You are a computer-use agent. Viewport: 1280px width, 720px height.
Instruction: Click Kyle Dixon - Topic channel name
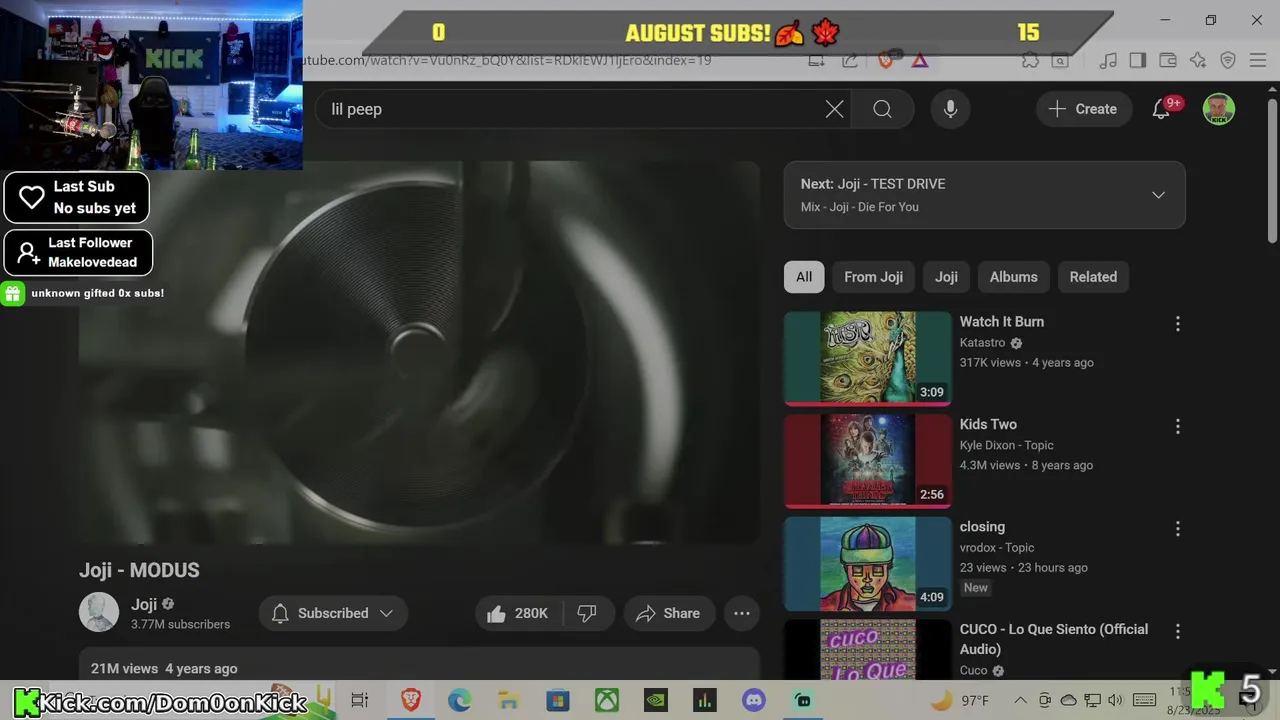[1006, 445]
